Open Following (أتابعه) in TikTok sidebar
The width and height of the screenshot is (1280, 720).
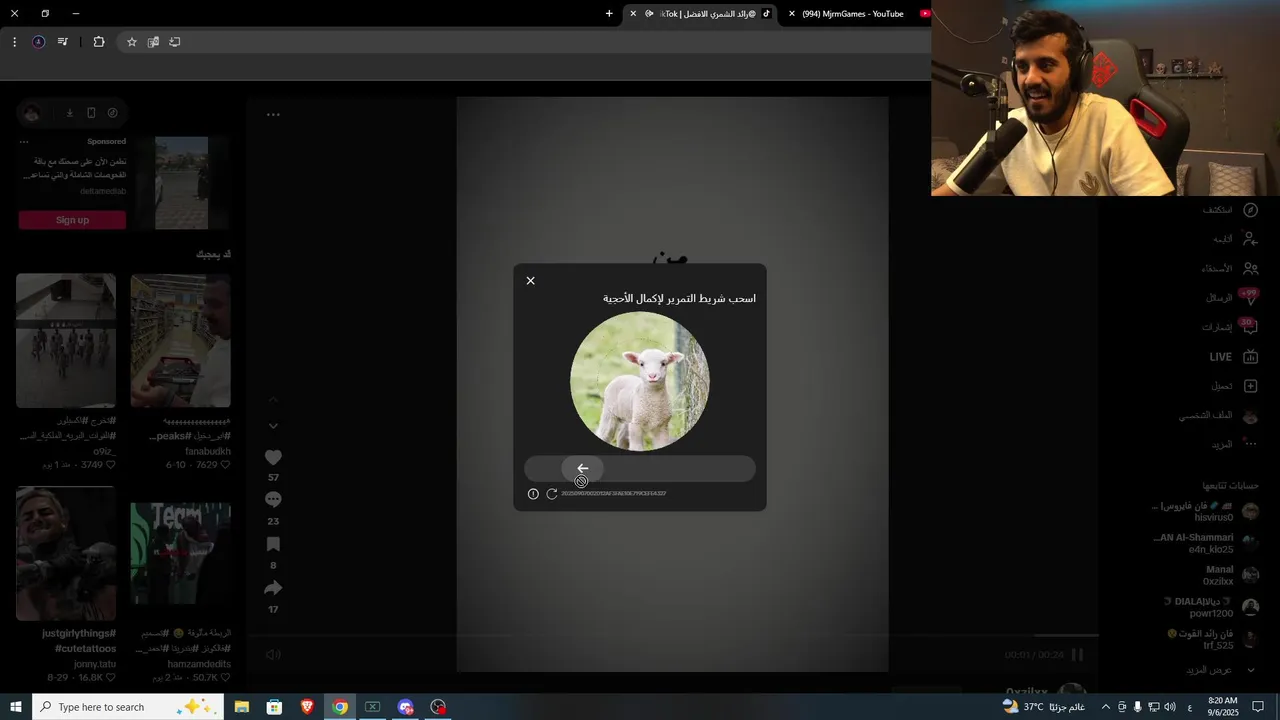(1234, 239)
